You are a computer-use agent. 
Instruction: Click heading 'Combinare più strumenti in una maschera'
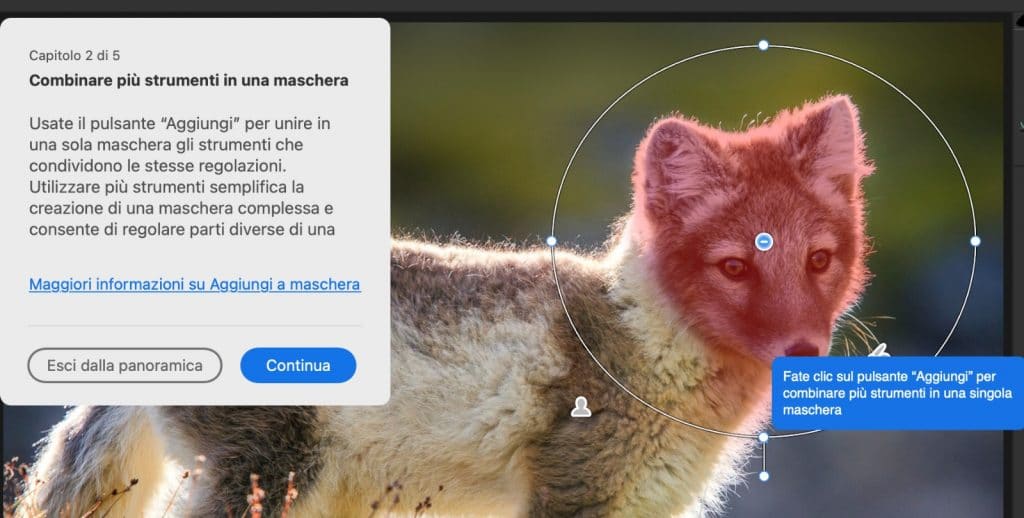[189, 80]
